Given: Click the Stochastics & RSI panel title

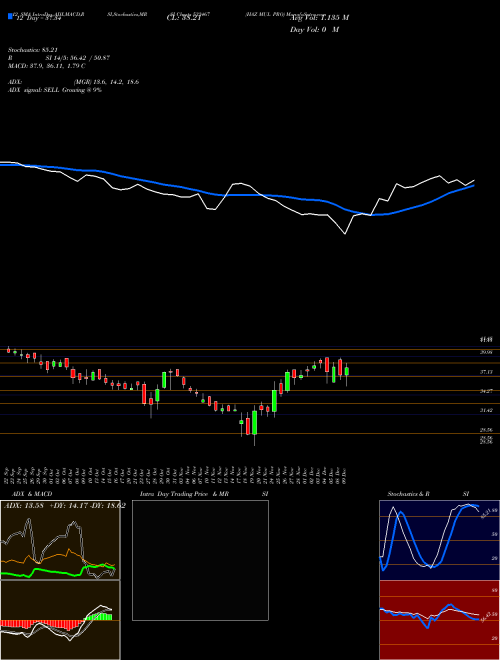Looking at the screenshot, I should [428, 494].
